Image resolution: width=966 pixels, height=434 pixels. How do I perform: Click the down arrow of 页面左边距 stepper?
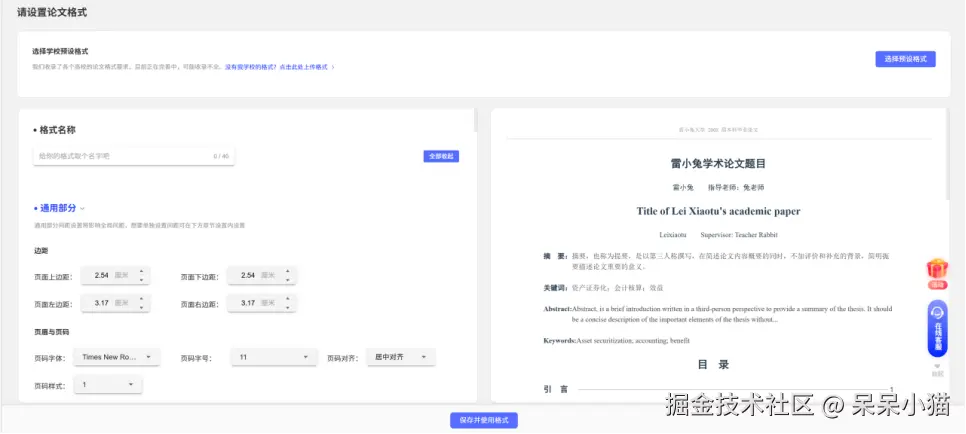tap(141, 308)
